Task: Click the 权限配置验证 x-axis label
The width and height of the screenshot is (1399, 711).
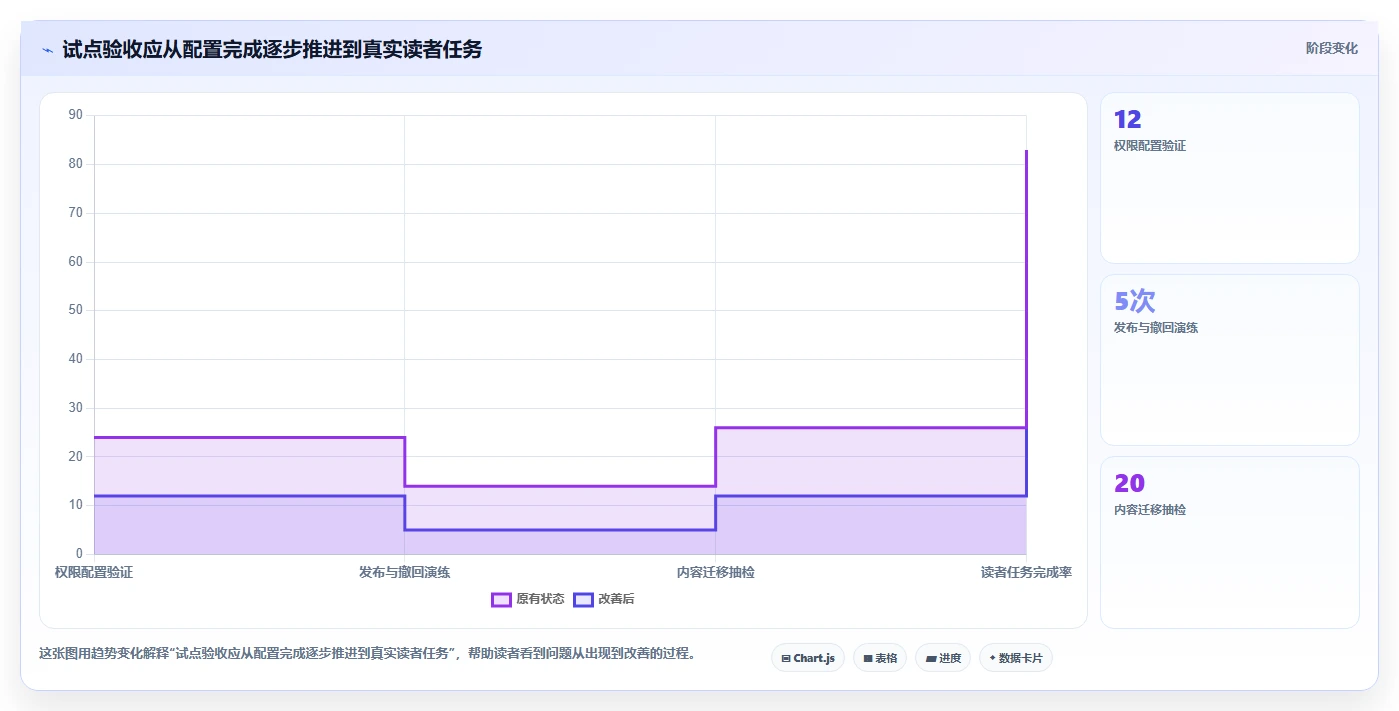Action: pyautogui.click(x=94, y=573)
